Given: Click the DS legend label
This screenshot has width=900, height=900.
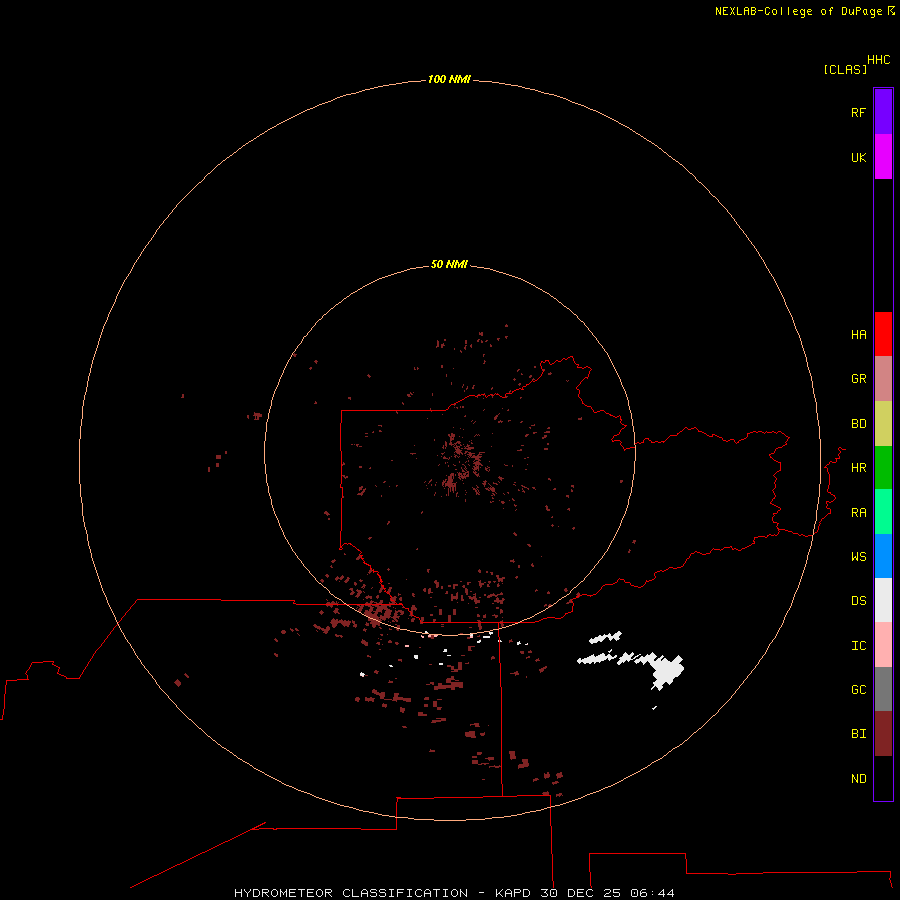Looking at the screenshot, I should point(858,600).
